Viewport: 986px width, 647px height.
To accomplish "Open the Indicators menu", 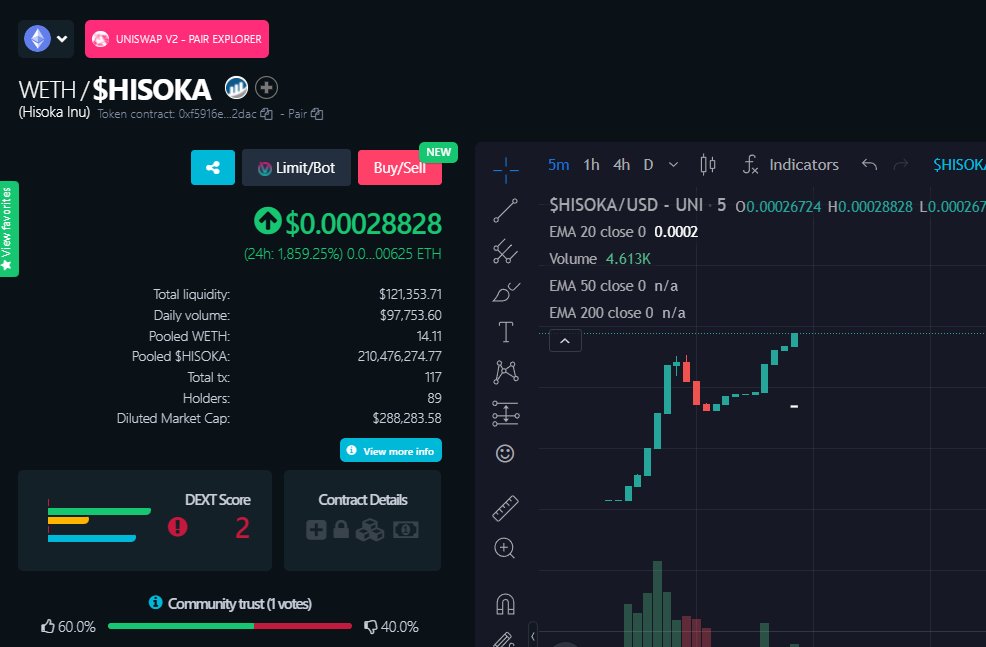I will [x=790, y=165].
